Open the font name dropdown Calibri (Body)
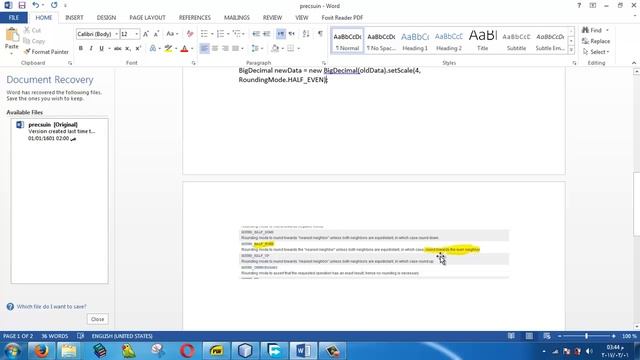Screen dimensions: 640x360 click(116, 34)
